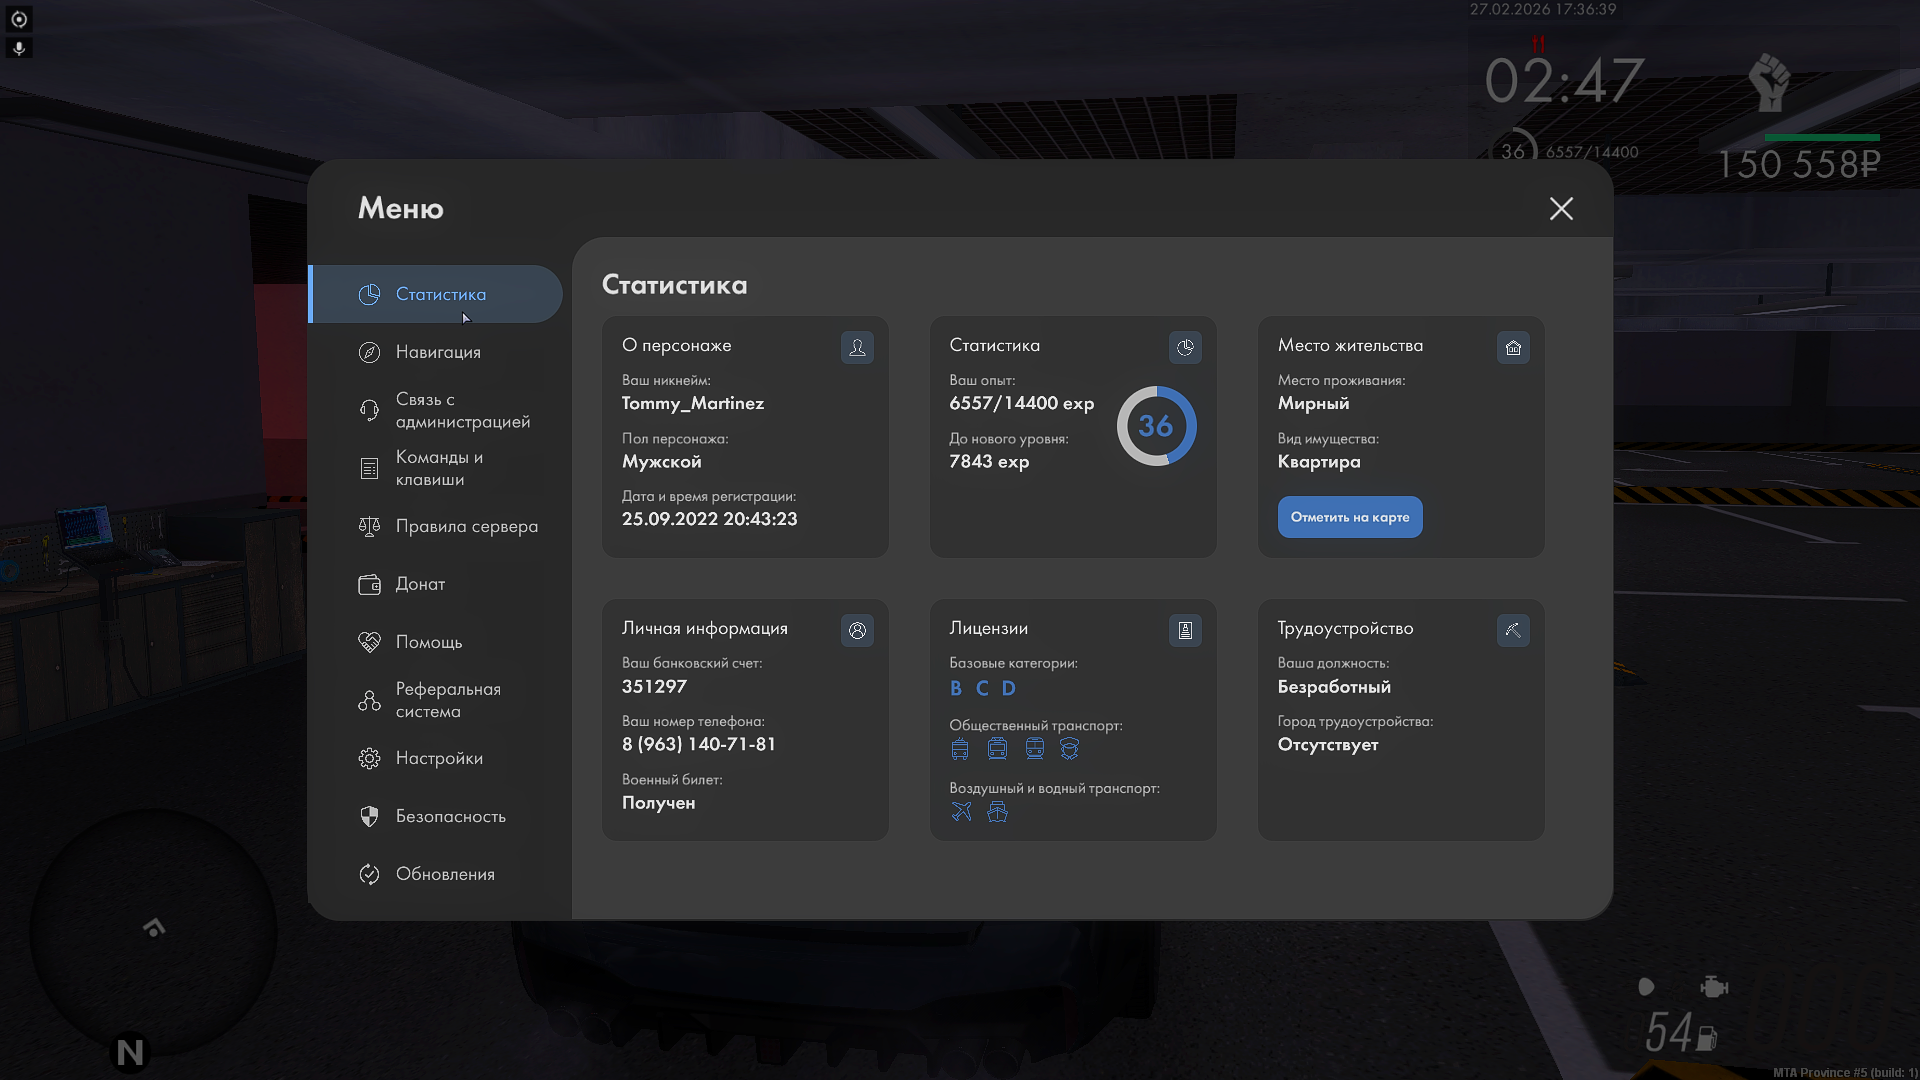Select Правила сервера in the sidebar
Image resolution: width=1920 pixels, height=1080 pixels.
click(466, 526)
